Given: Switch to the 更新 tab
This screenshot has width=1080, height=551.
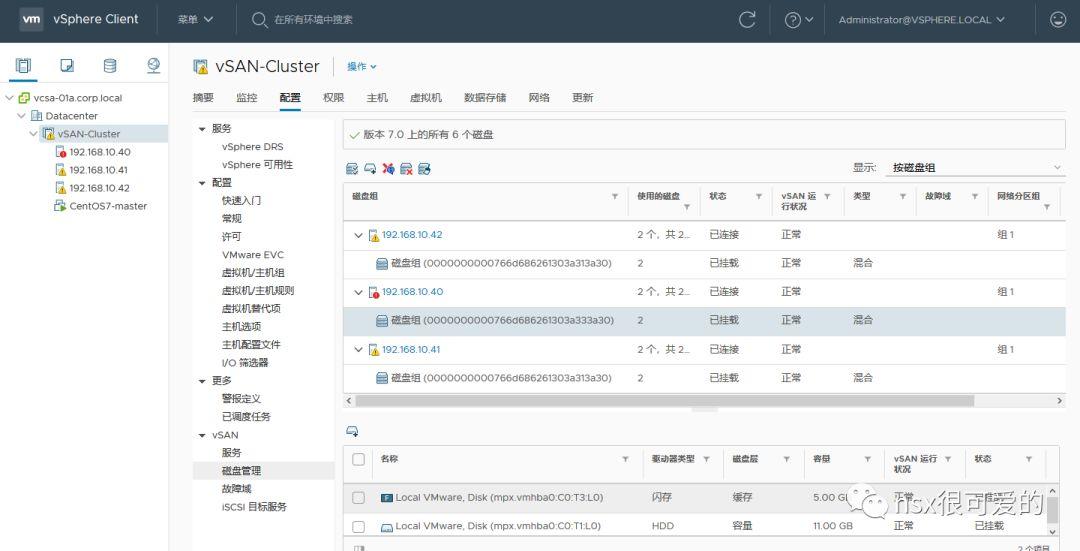Looking at the screenshot, I should (583, 98).
